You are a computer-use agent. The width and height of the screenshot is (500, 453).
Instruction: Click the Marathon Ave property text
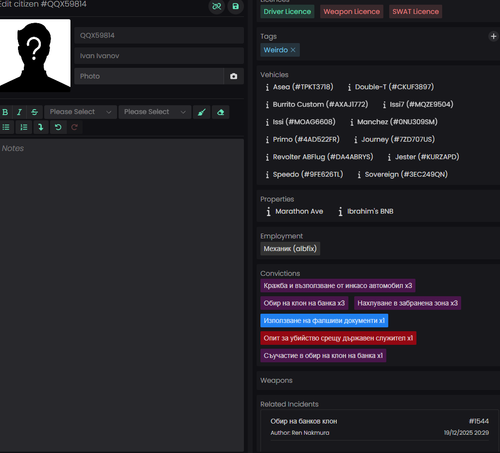tap(299, 211)
